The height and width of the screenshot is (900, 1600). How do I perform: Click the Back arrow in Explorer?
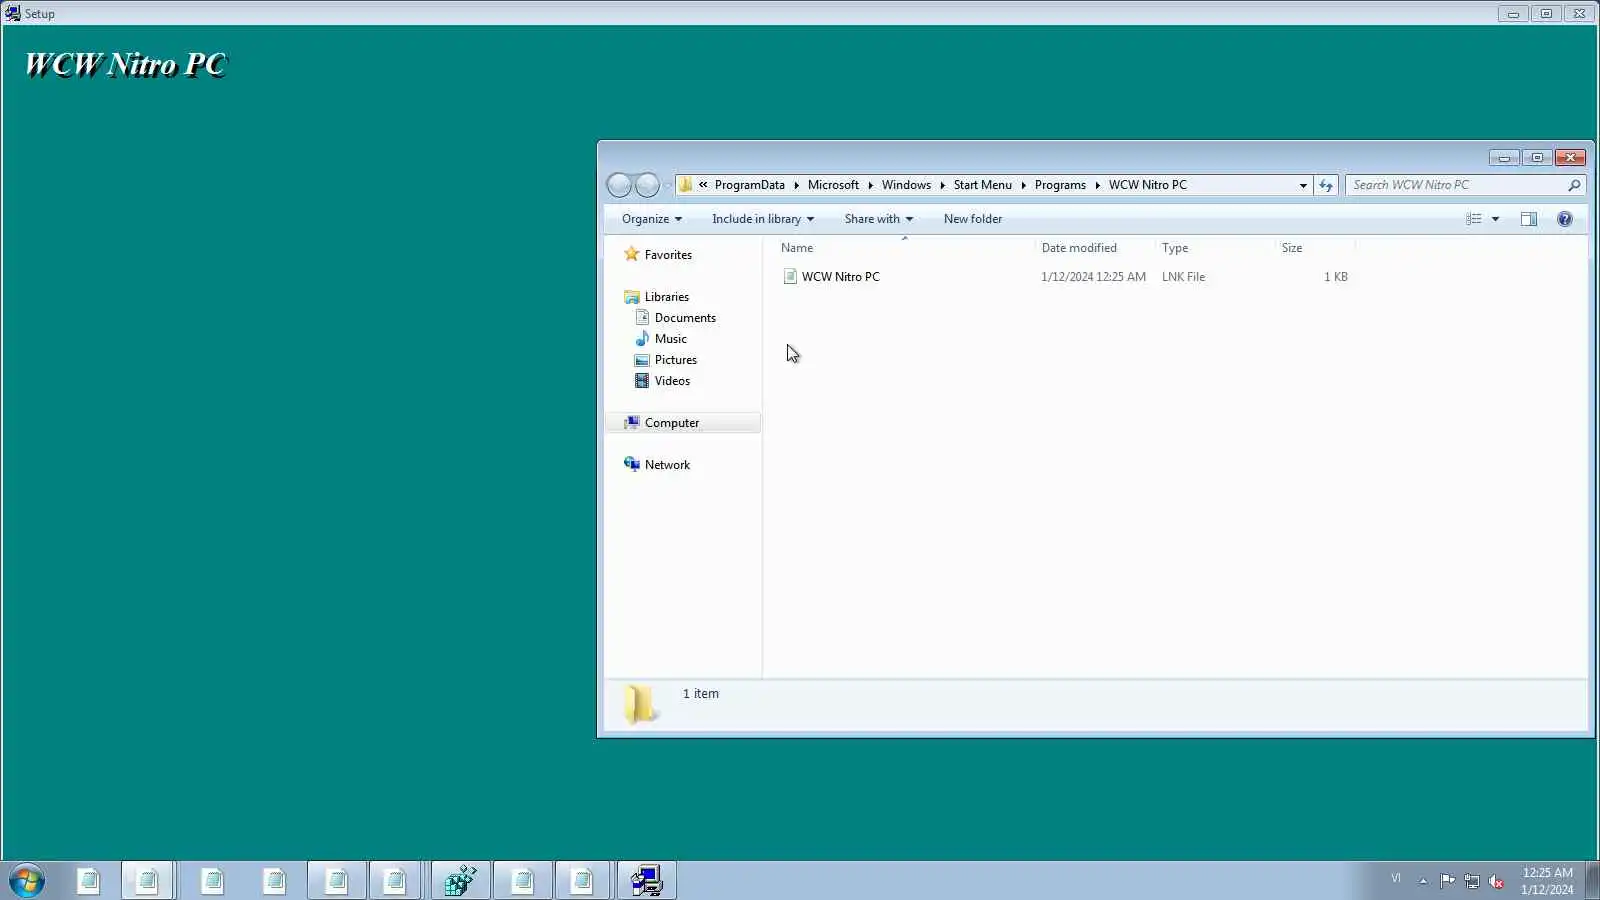[619, 185]
